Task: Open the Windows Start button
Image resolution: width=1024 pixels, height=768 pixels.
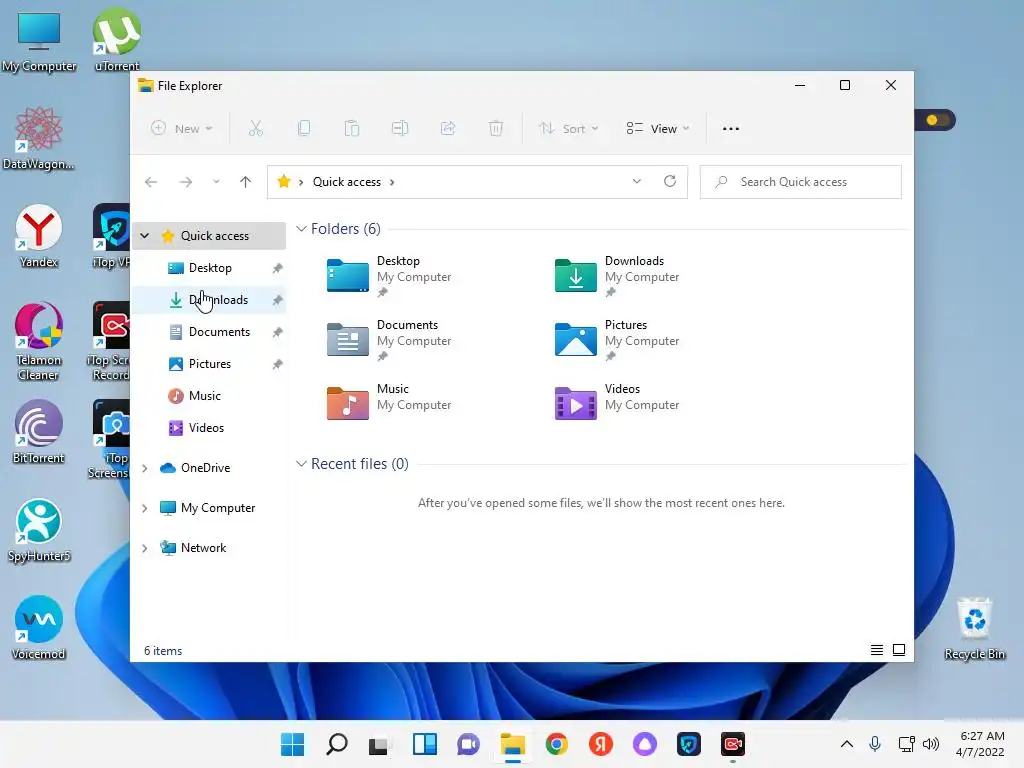Action: coord(293,744)
